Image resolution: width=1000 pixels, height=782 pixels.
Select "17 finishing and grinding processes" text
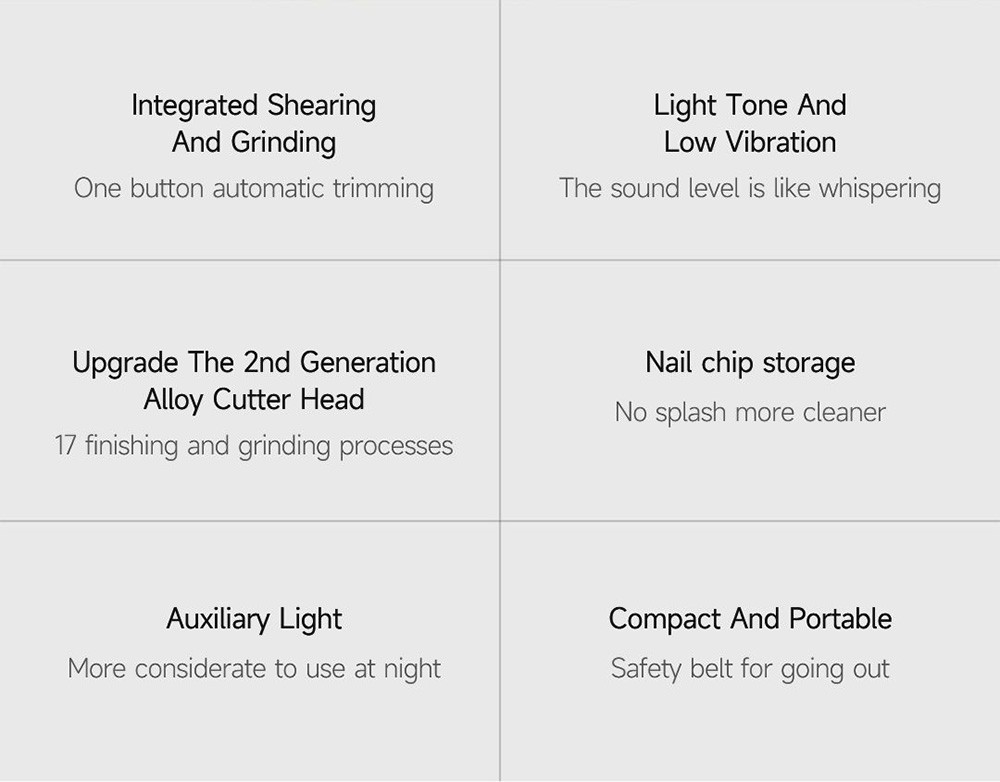(253, 445)
